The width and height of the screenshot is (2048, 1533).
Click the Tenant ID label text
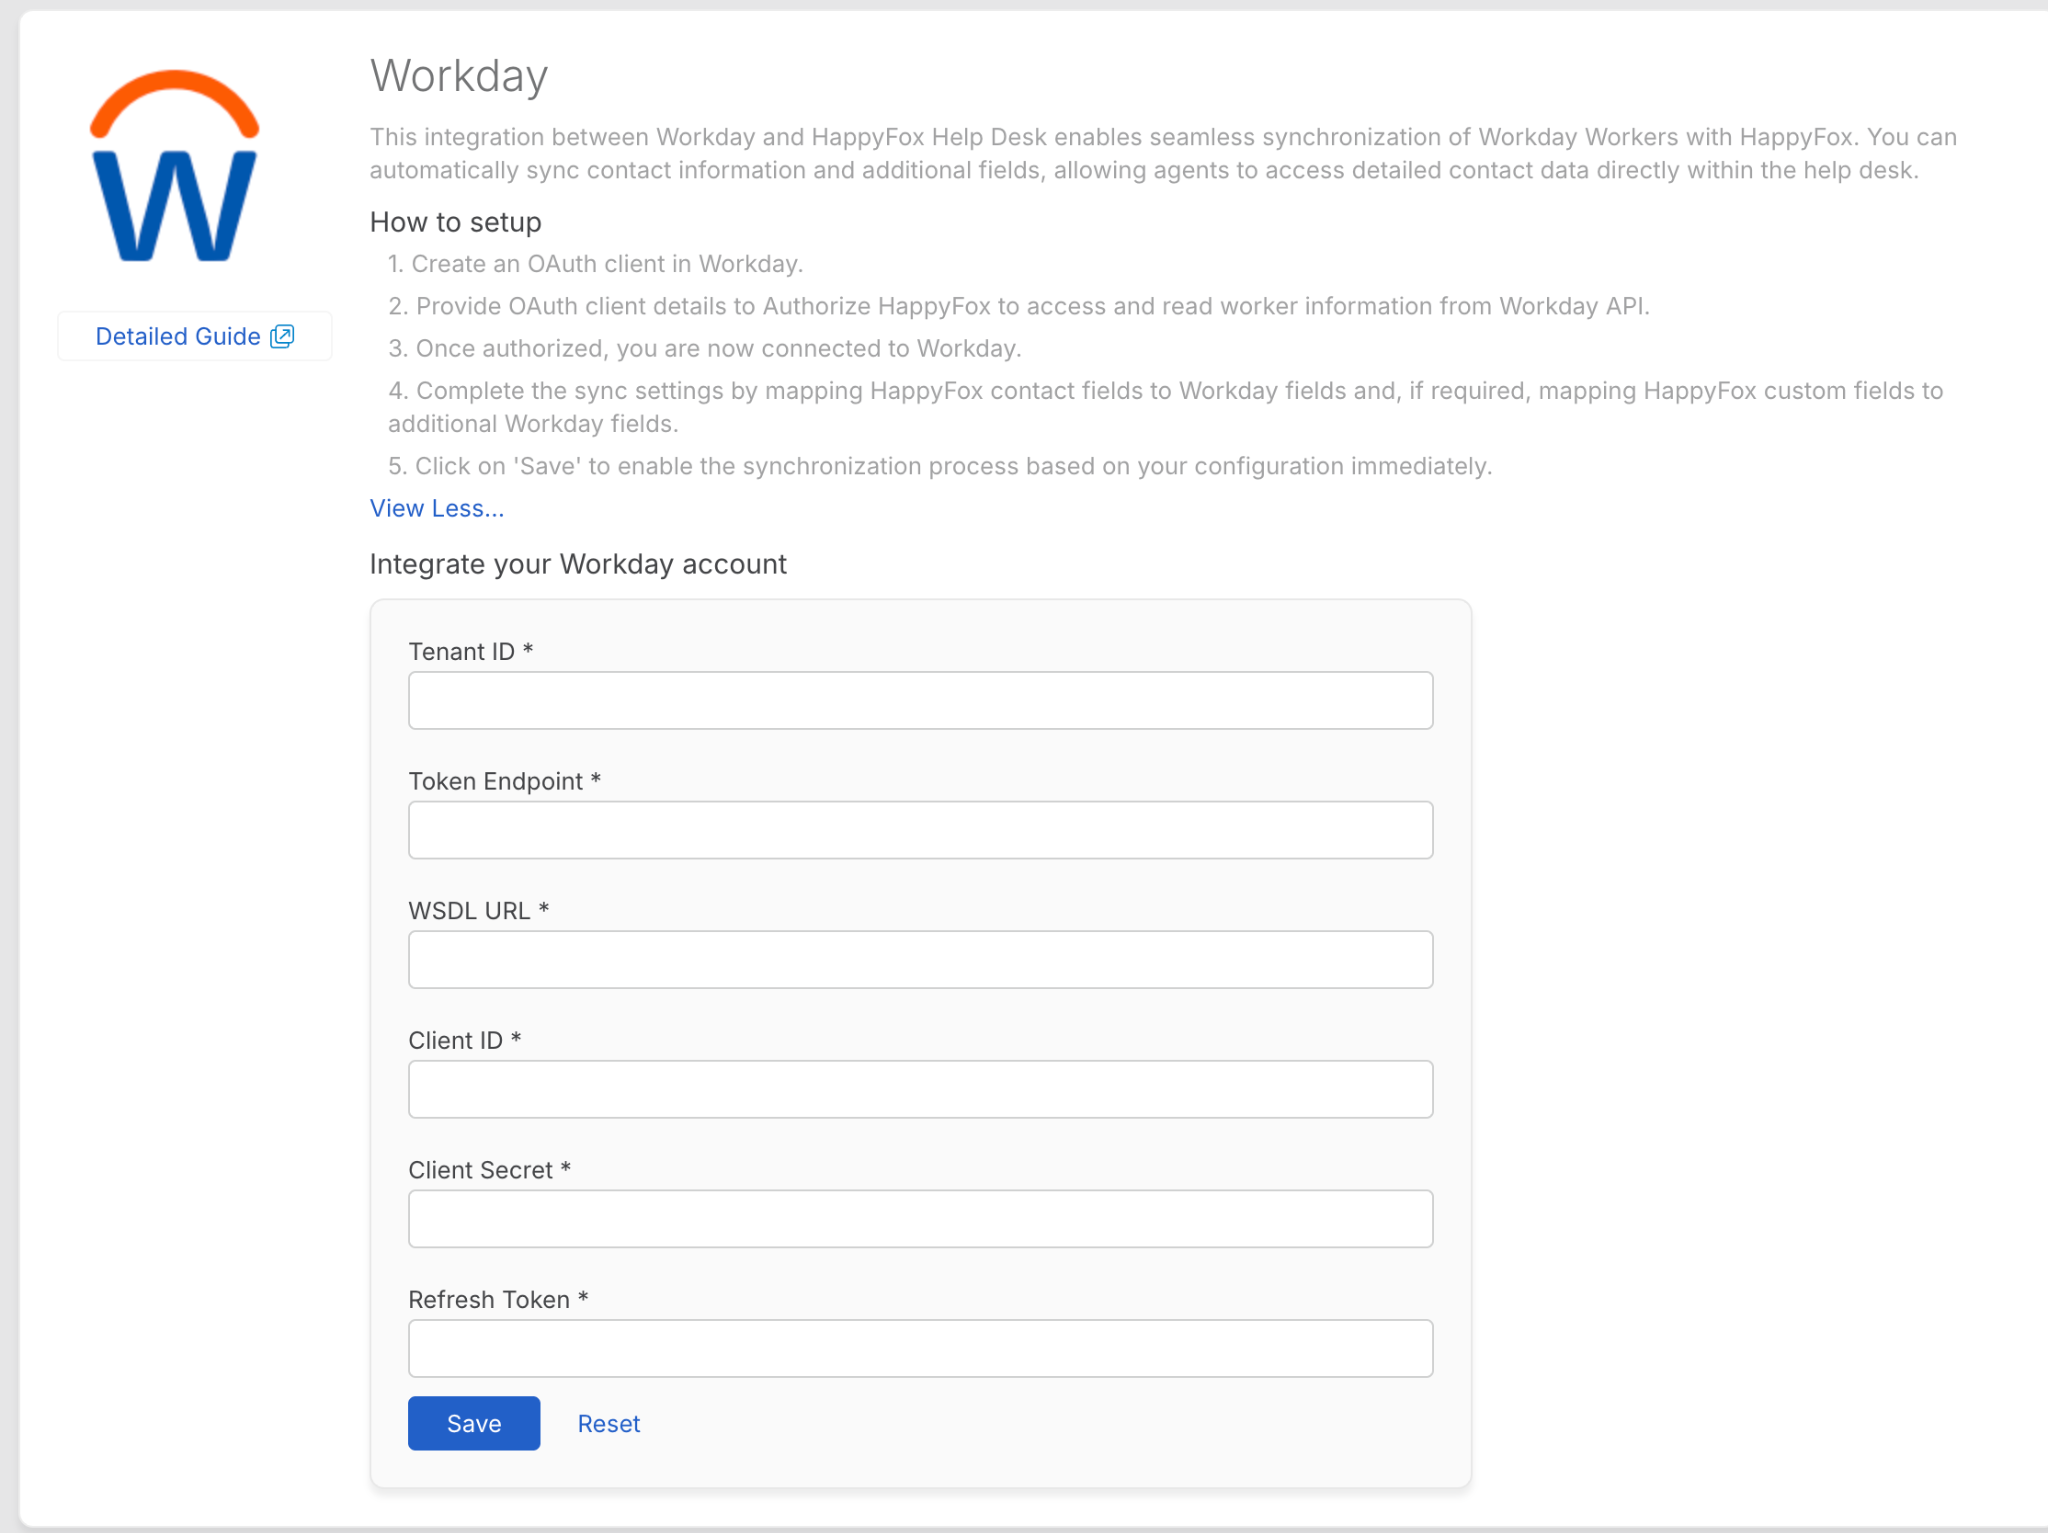coord(461,652)
